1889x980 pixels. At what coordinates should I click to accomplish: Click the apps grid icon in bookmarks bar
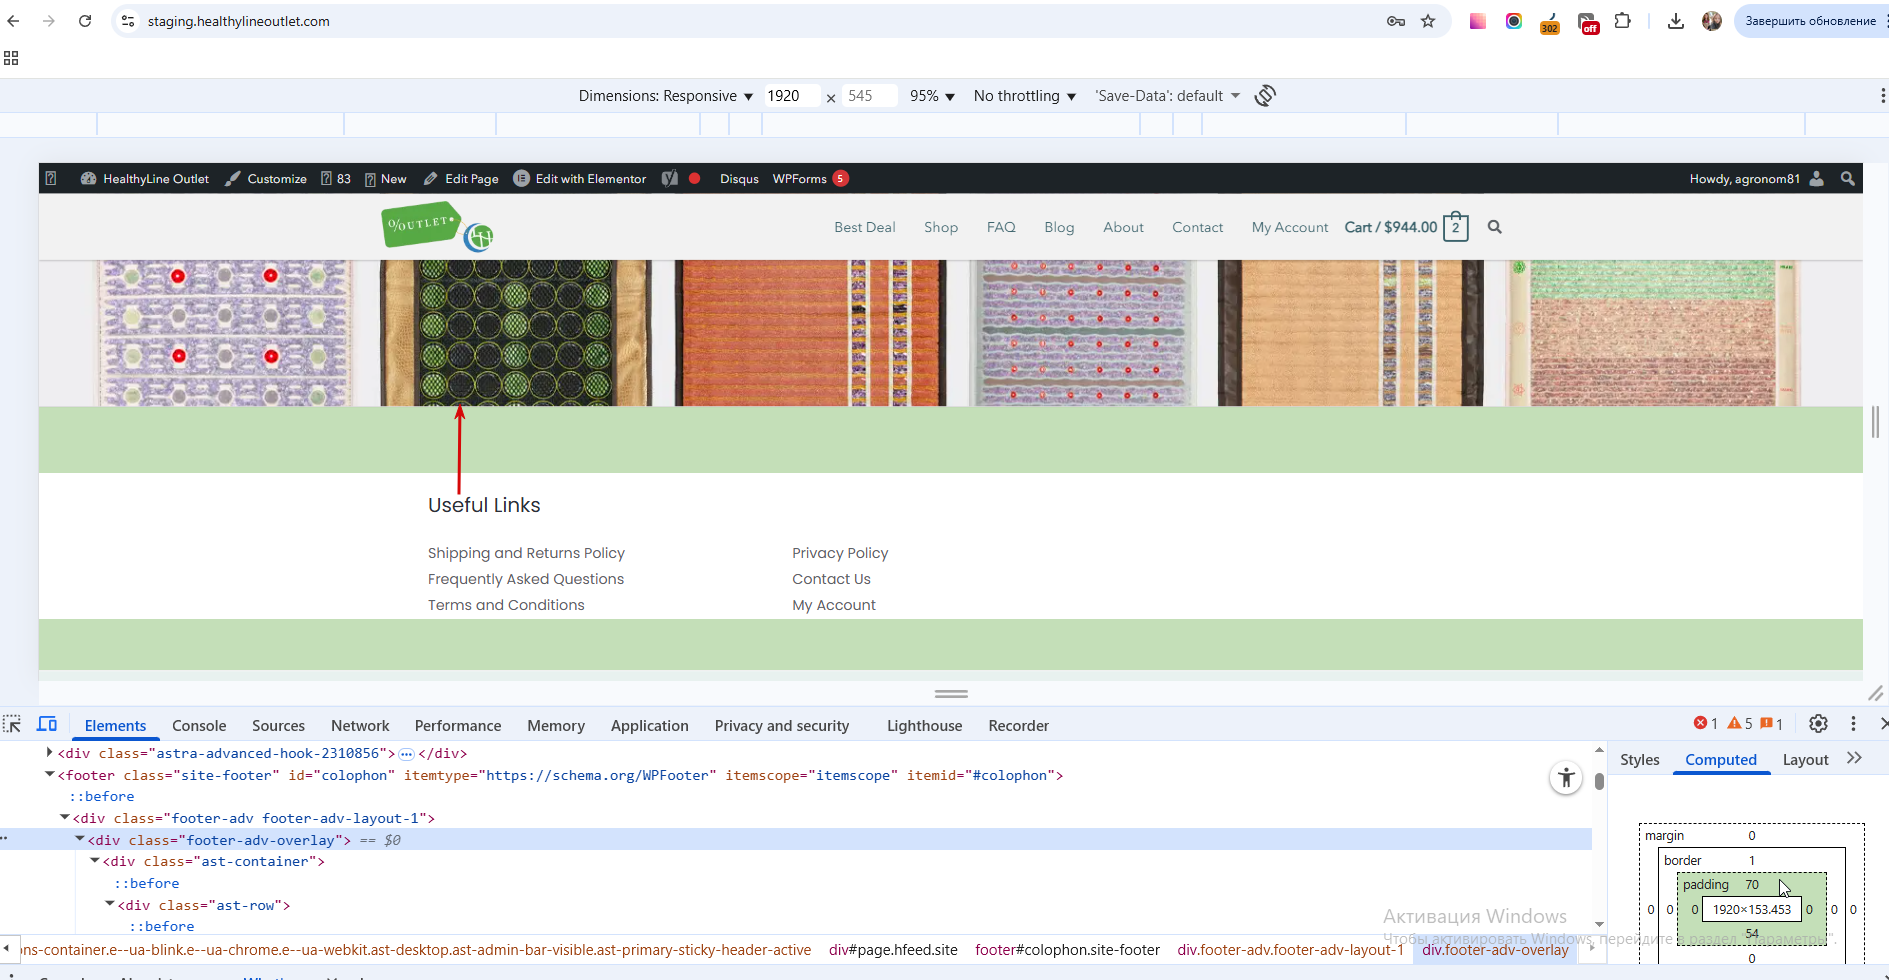[11, 58]
